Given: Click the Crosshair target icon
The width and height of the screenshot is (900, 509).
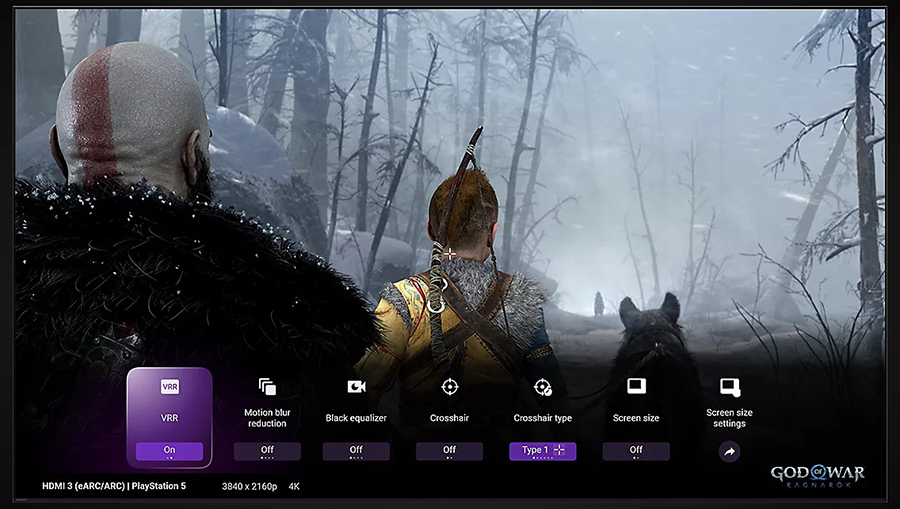Looking at the screenshot, I should 450,386.
